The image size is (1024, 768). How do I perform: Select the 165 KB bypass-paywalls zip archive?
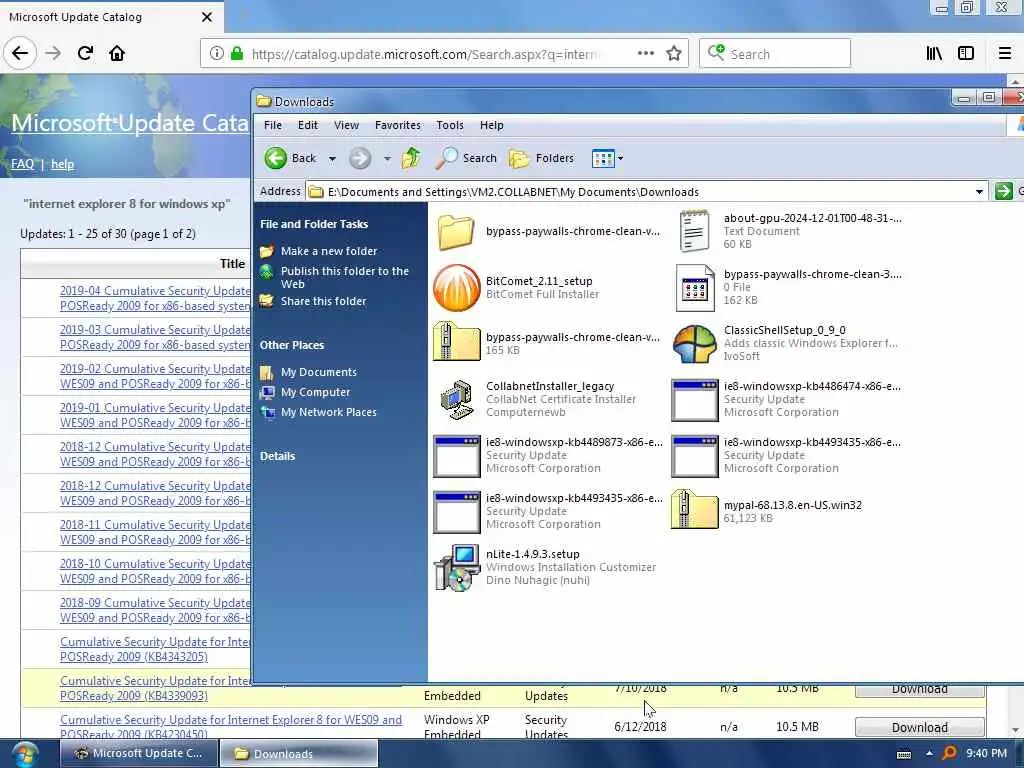point(456,342)
